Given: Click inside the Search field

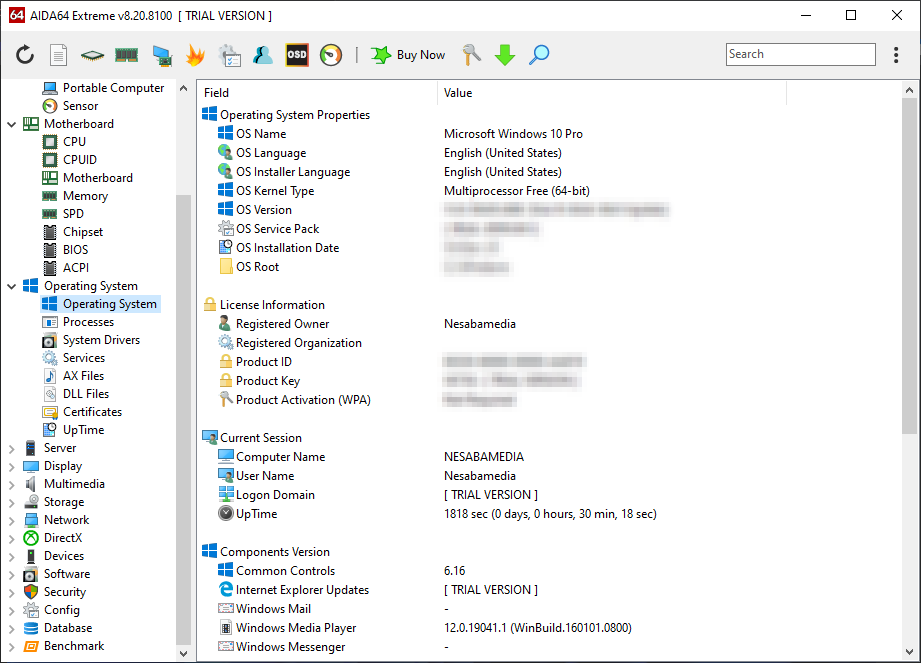Looking at the screenshot, I should click(800, 55).
